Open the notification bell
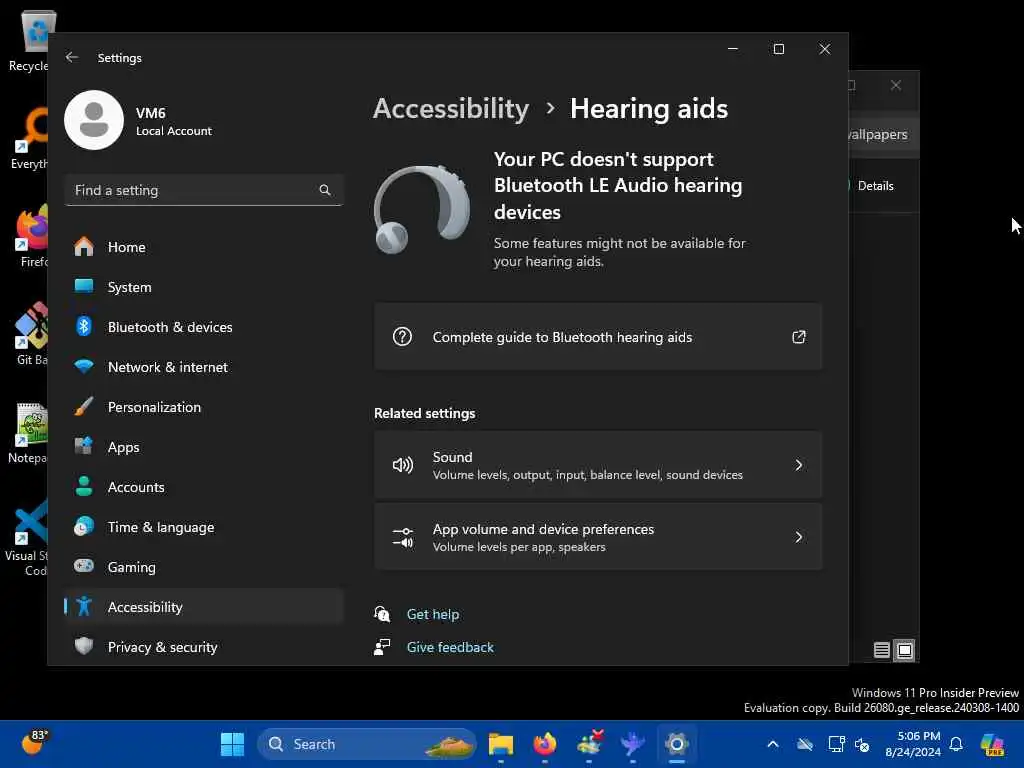The height and width of the screenshot is (768, 1024). pos(956,744)
